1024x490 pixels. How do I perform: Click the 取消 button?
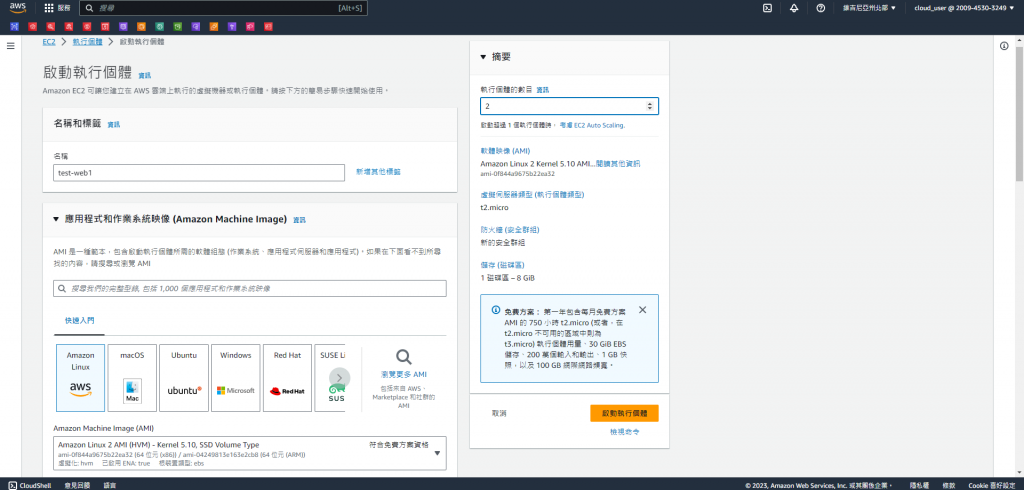tap(499, 414)
